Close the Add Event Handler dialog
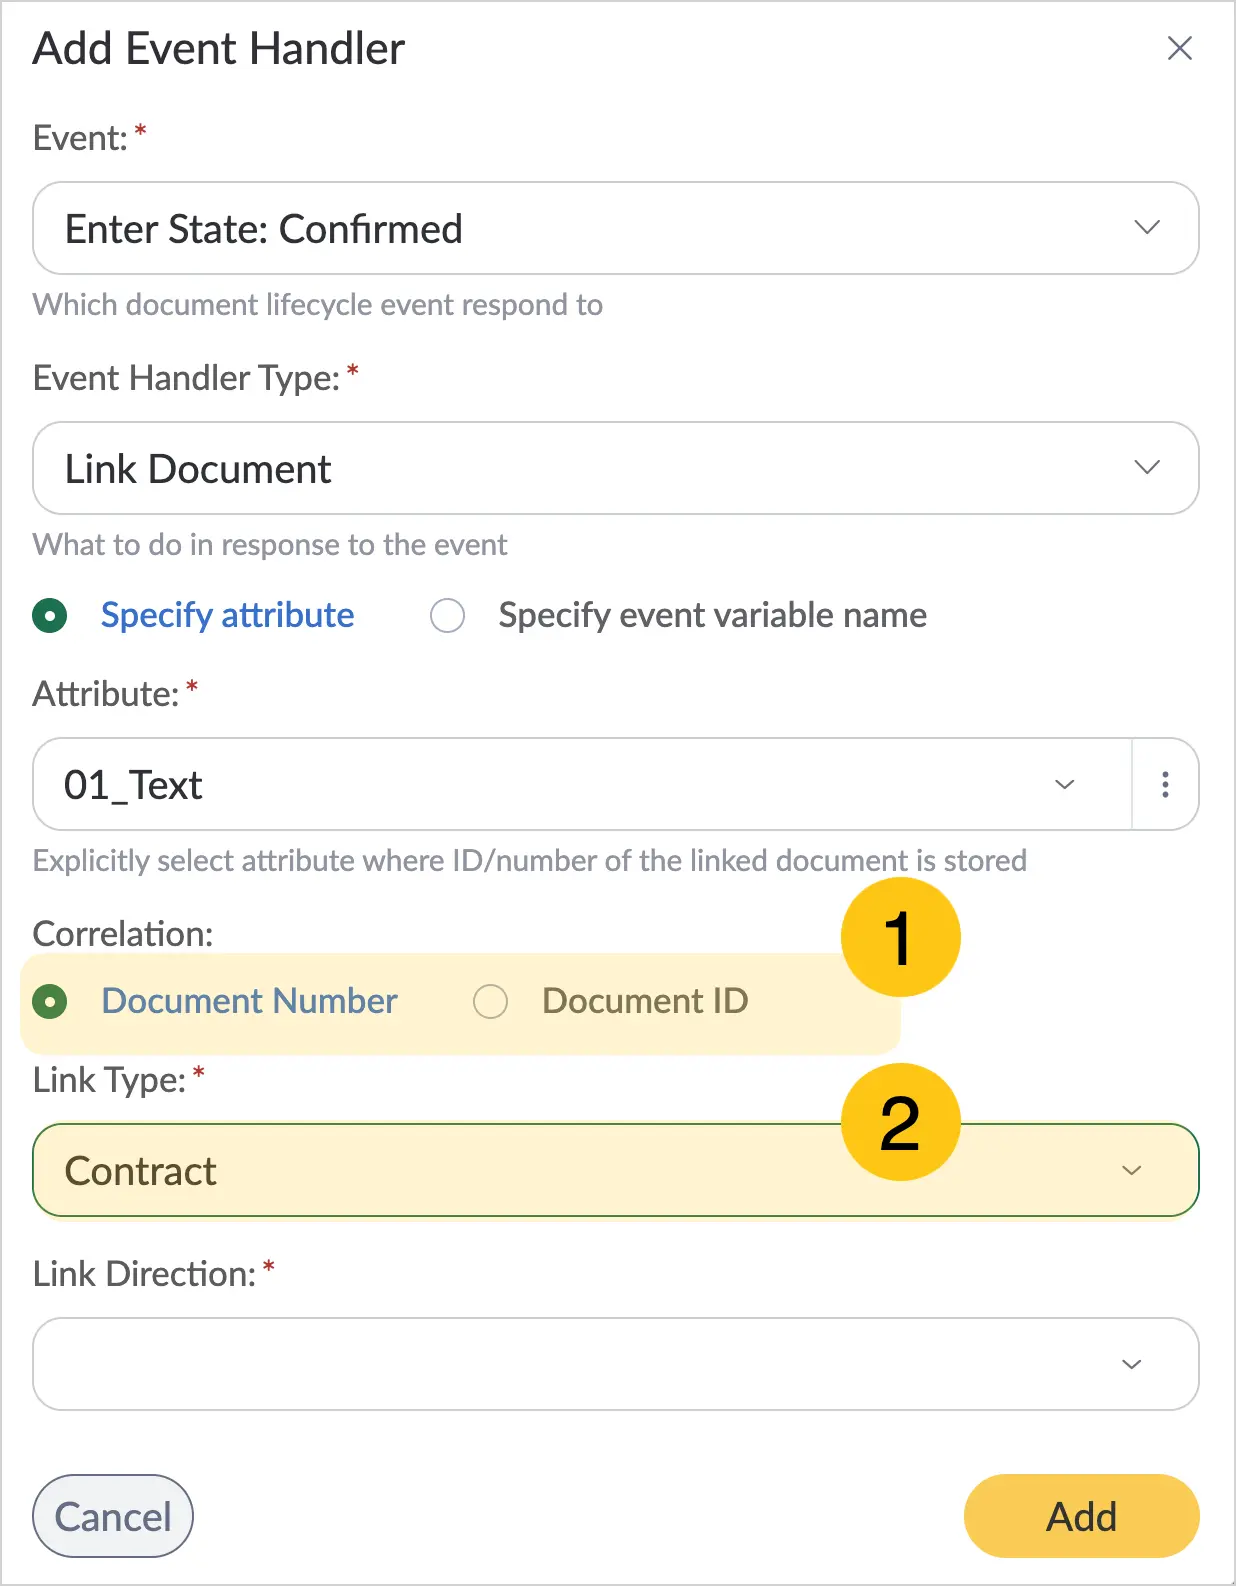This screenshot has height=1586, width=1236. (1179, 48)
